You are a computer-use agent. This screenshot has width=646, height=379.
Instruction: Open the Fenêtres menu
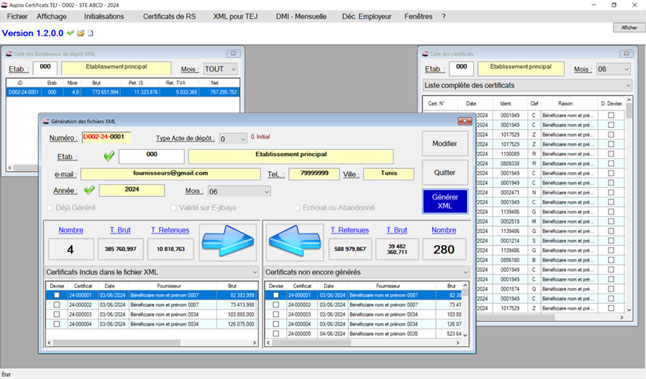click(x=418, y=16)
